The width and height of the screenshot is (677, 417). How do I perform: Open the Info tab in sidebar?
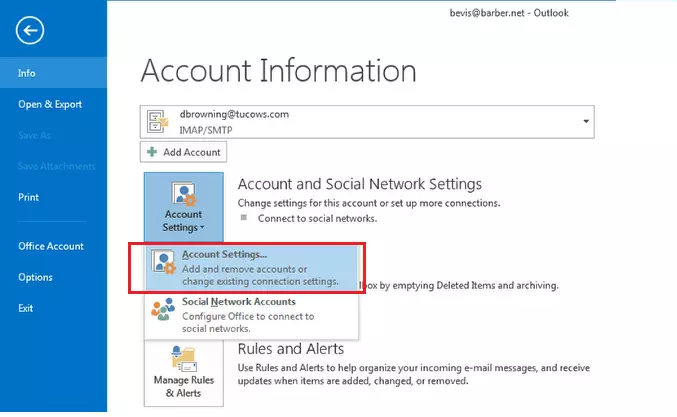point(54,73)
